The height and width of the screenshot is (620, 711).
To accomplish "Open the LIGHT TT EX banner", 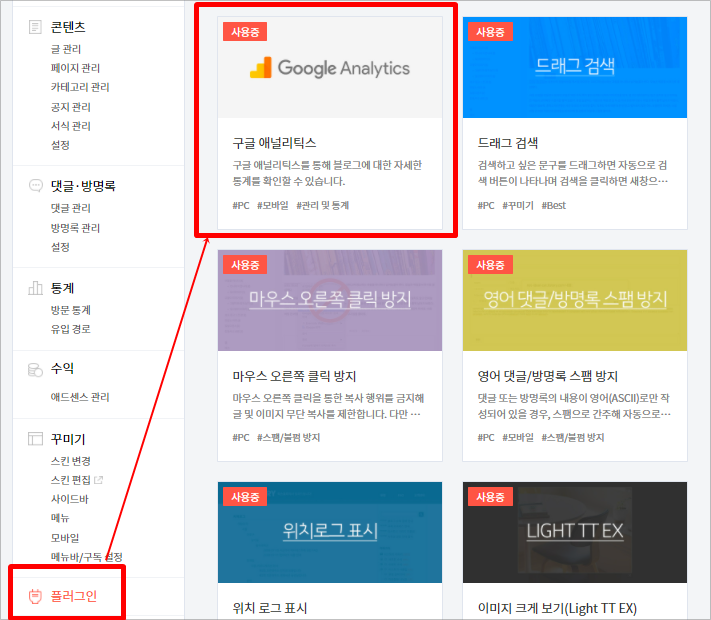I will 575,532.
